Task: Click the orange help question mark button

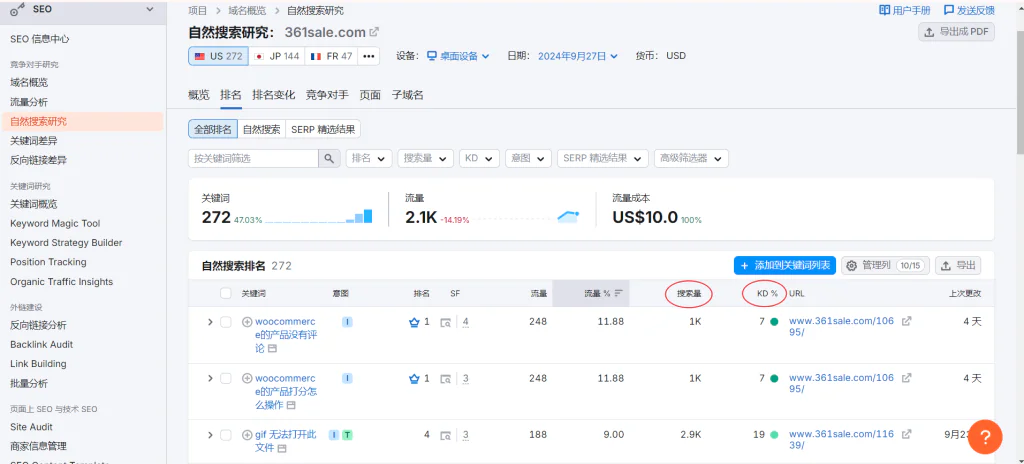Action: (x=984, y=436)
